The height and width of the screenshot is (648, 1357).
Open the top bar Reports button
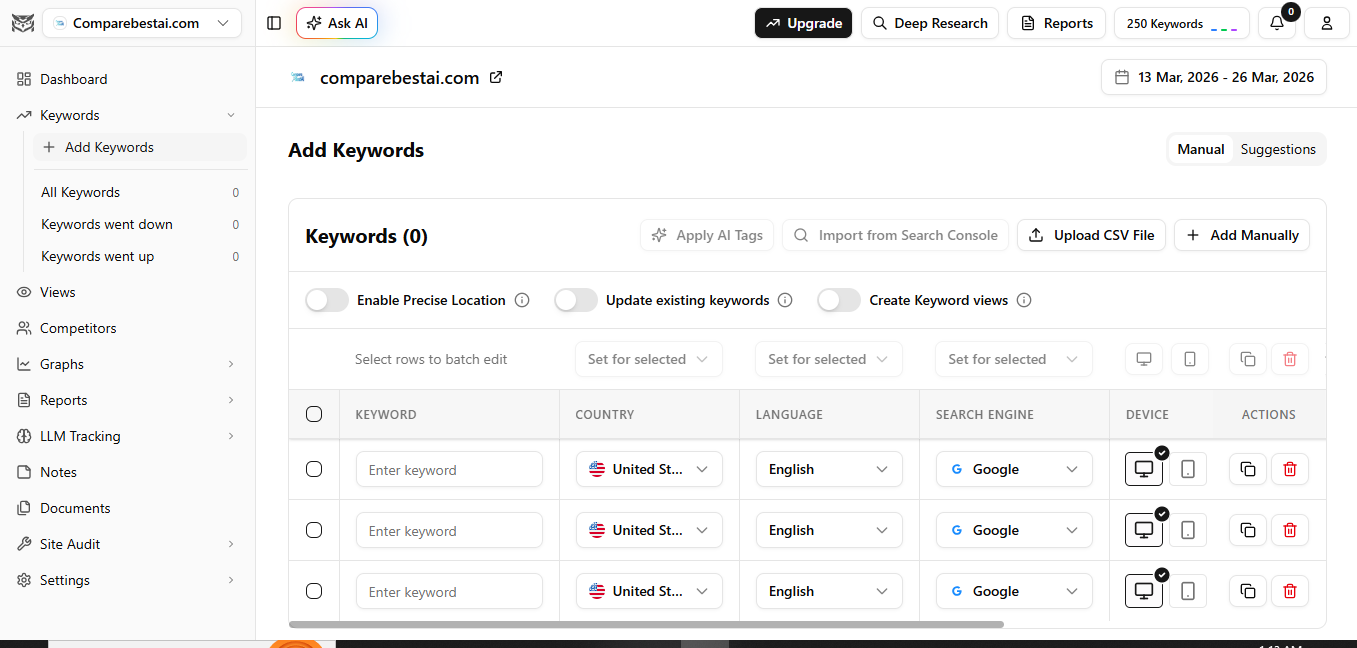click(x=1056, y=23)
